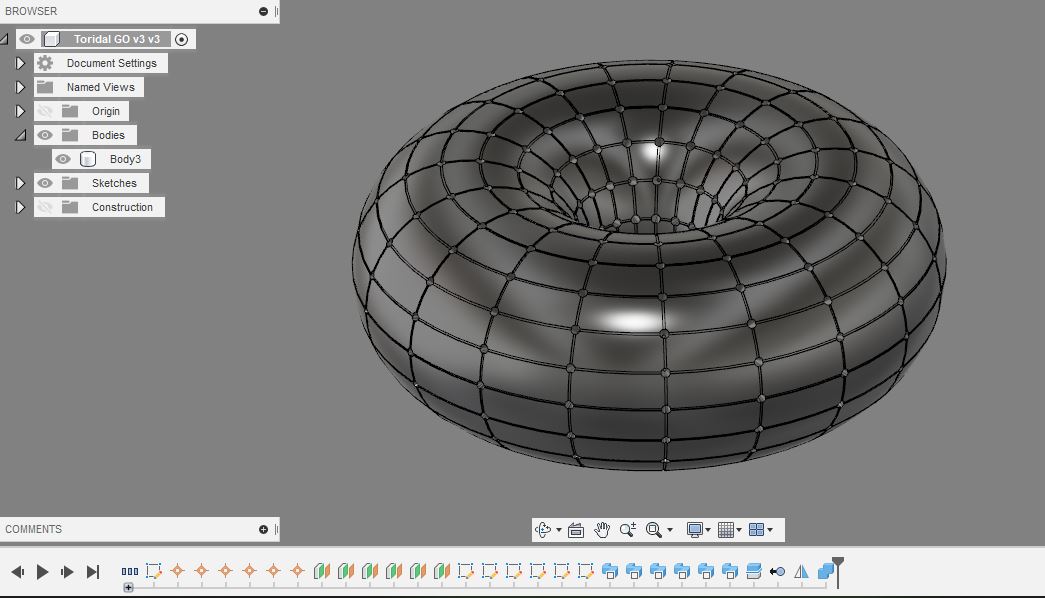1045x598 pixels.
Task: Click the Bodies folder icon
Action: coord(70,135)
